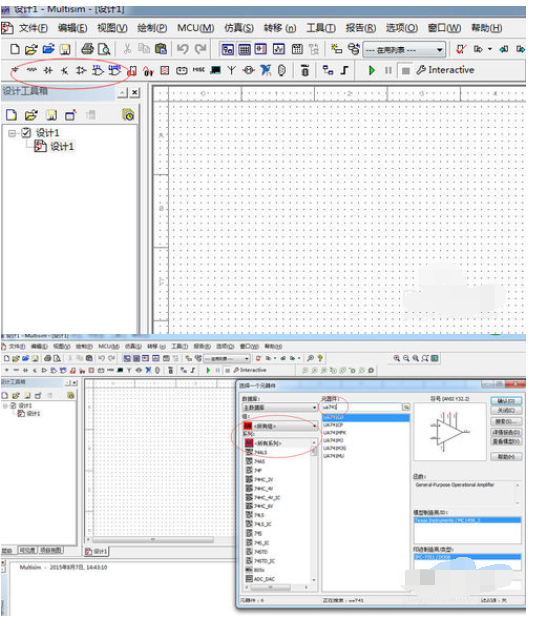Click 设计1 sheet tab in lower window
The width and height of the screenshot is (545, 631).
97,551
